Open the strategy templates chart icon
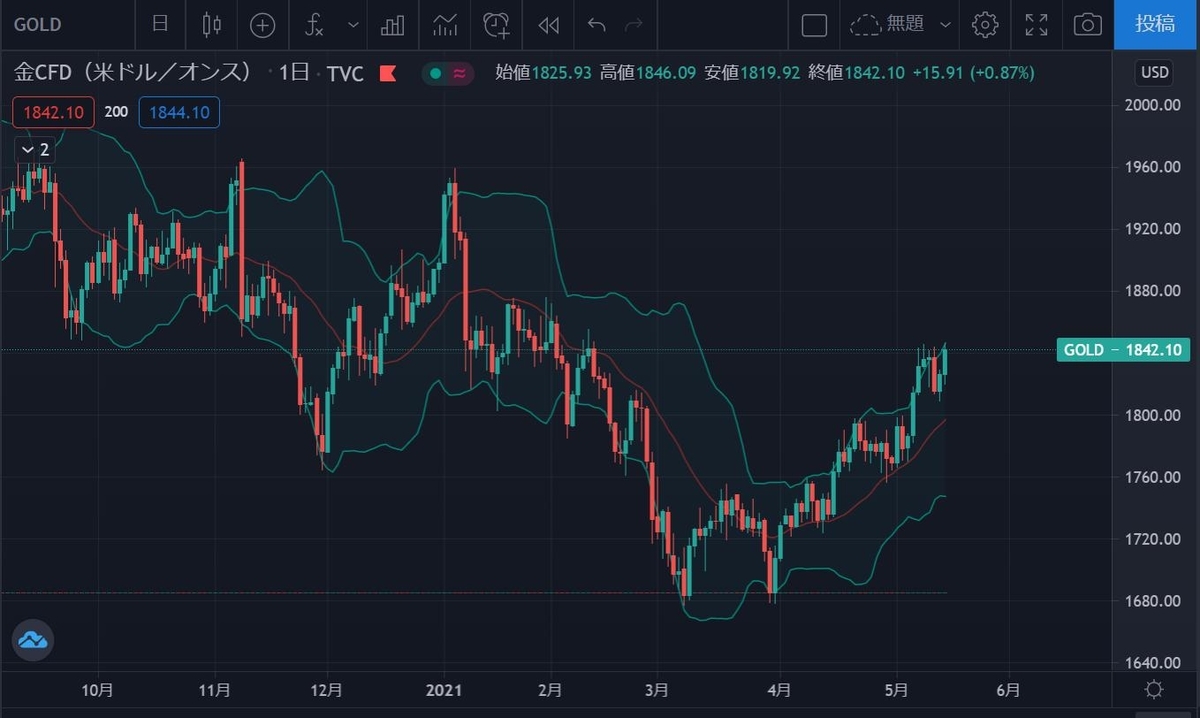1200x718 pixels. coord(445,24)
